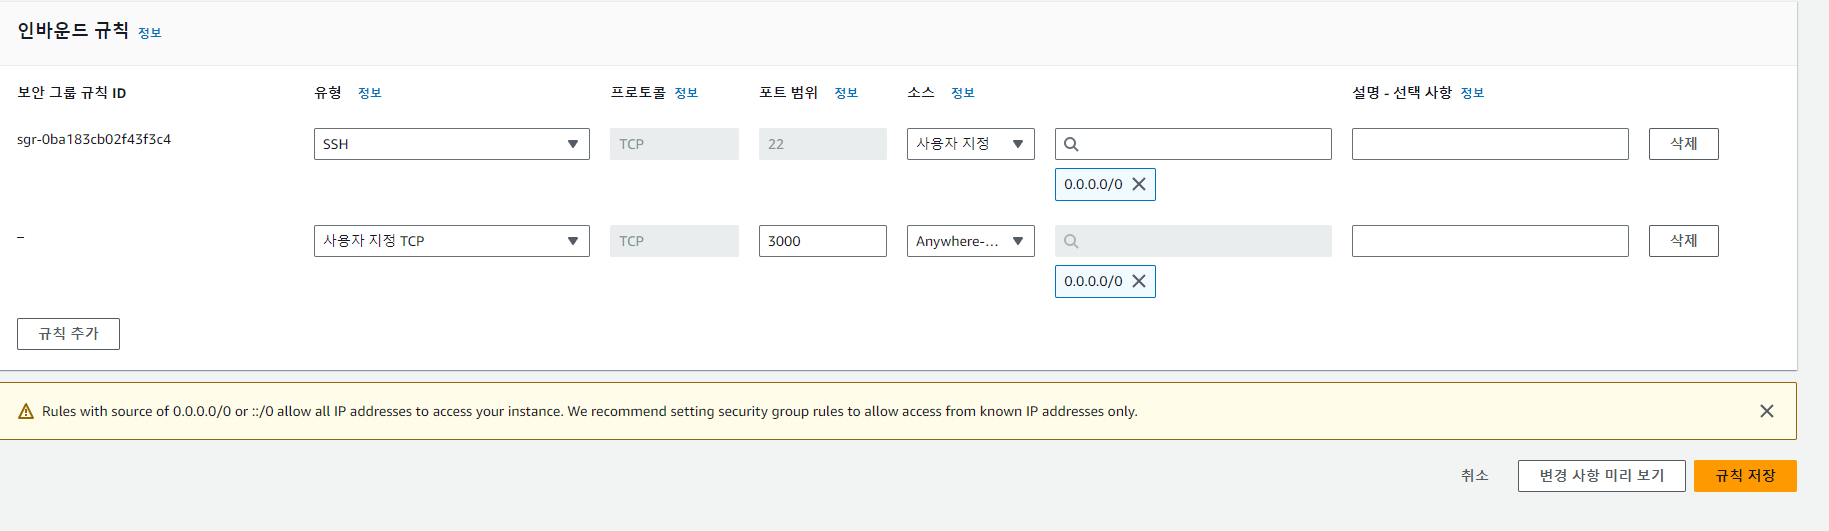Screen dimensions: 1829x531
Task: Open the 정보 link beside 프로토콜
Action: pos(686,93)
